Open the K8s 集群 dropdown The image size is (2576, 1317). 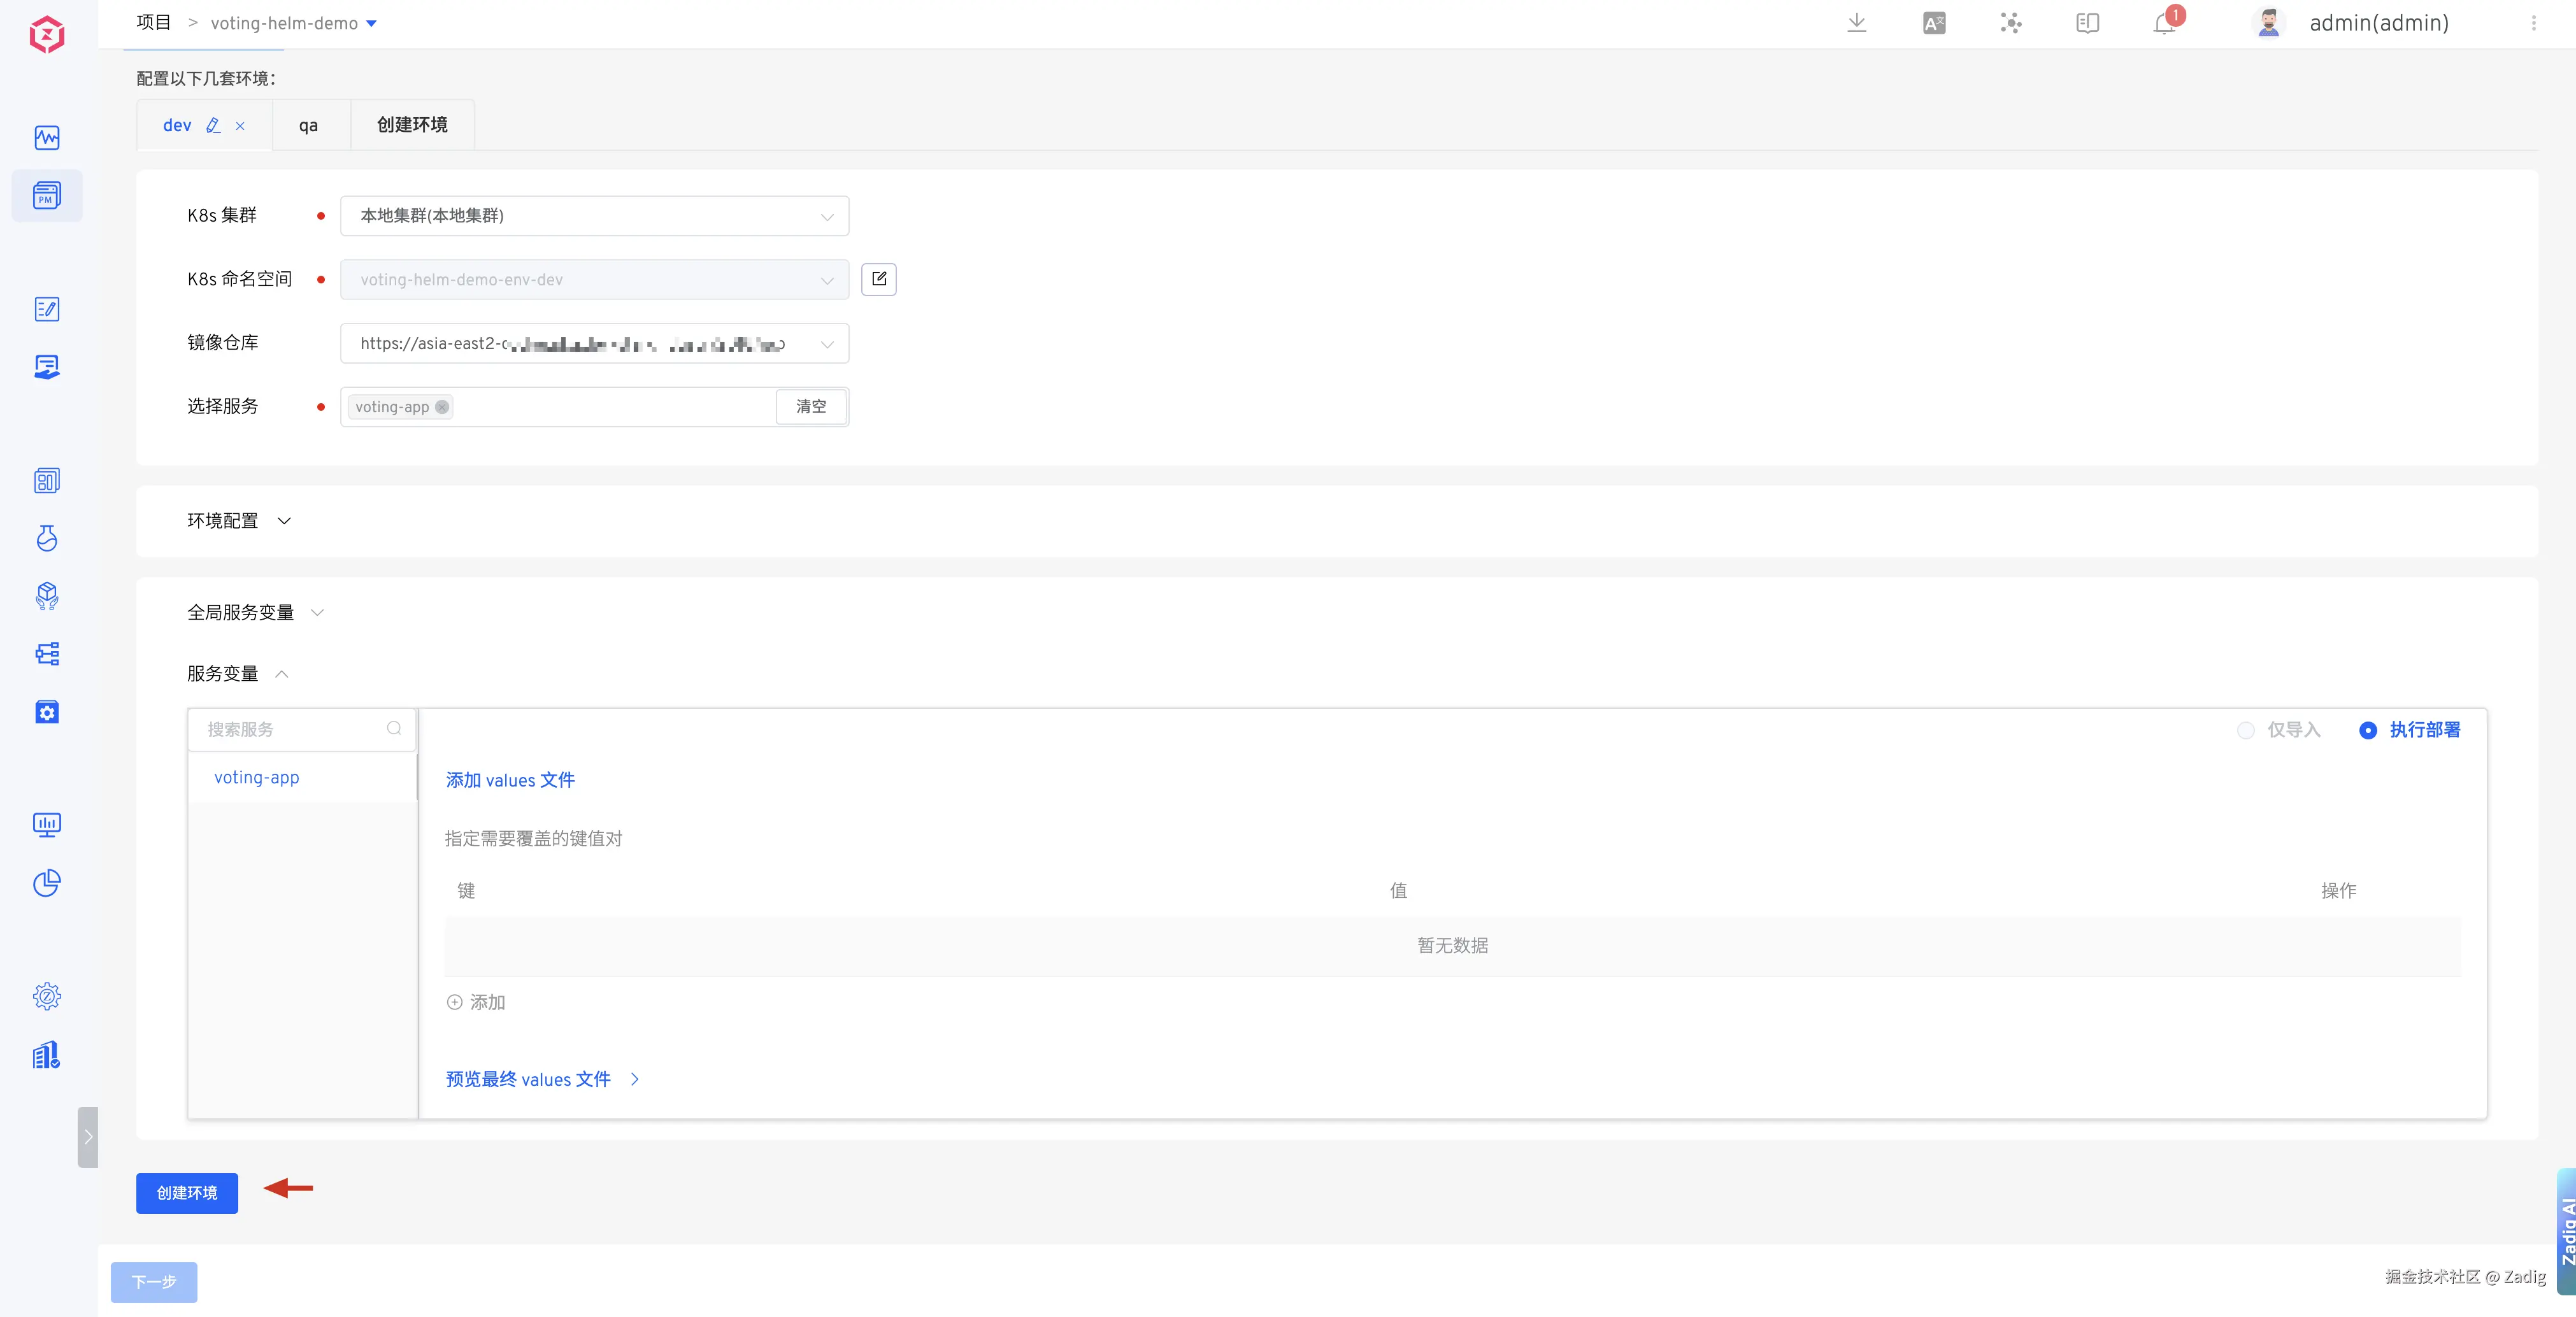(594, 216)
